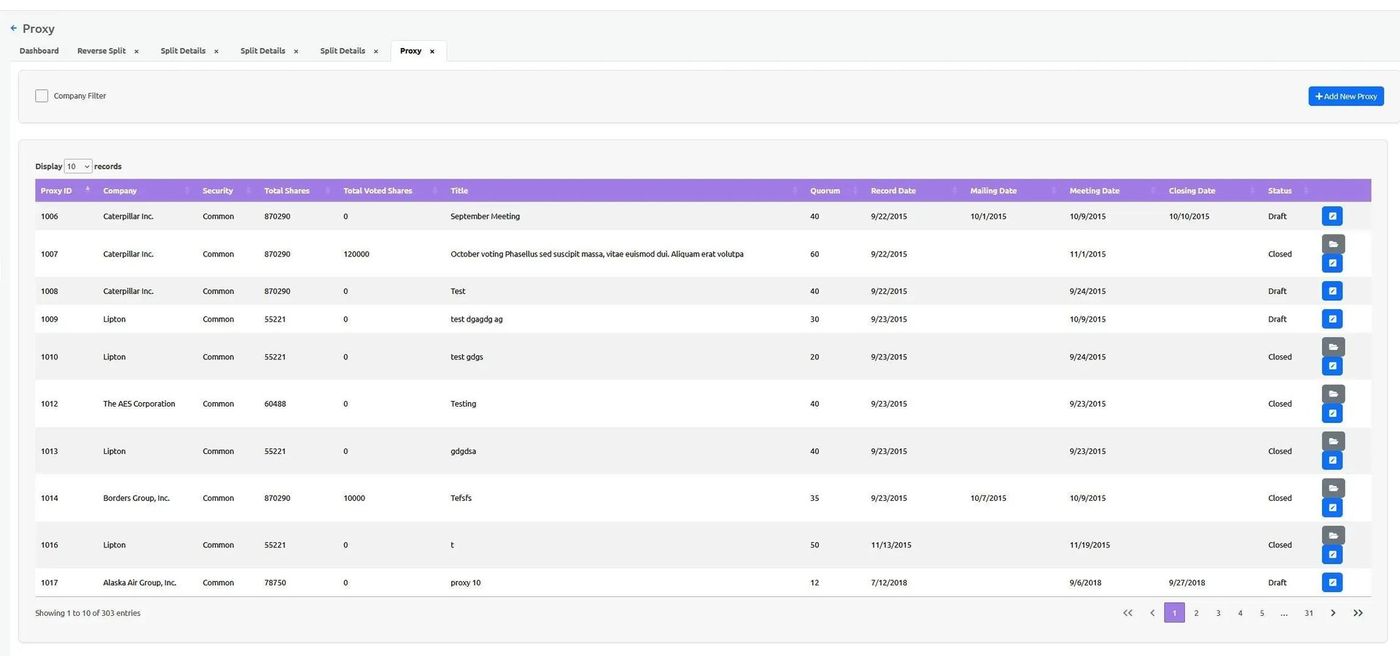Jump to last page with double-arrow icon
This screenshot has width=1400, height=656.
[x=1357, y=613]
